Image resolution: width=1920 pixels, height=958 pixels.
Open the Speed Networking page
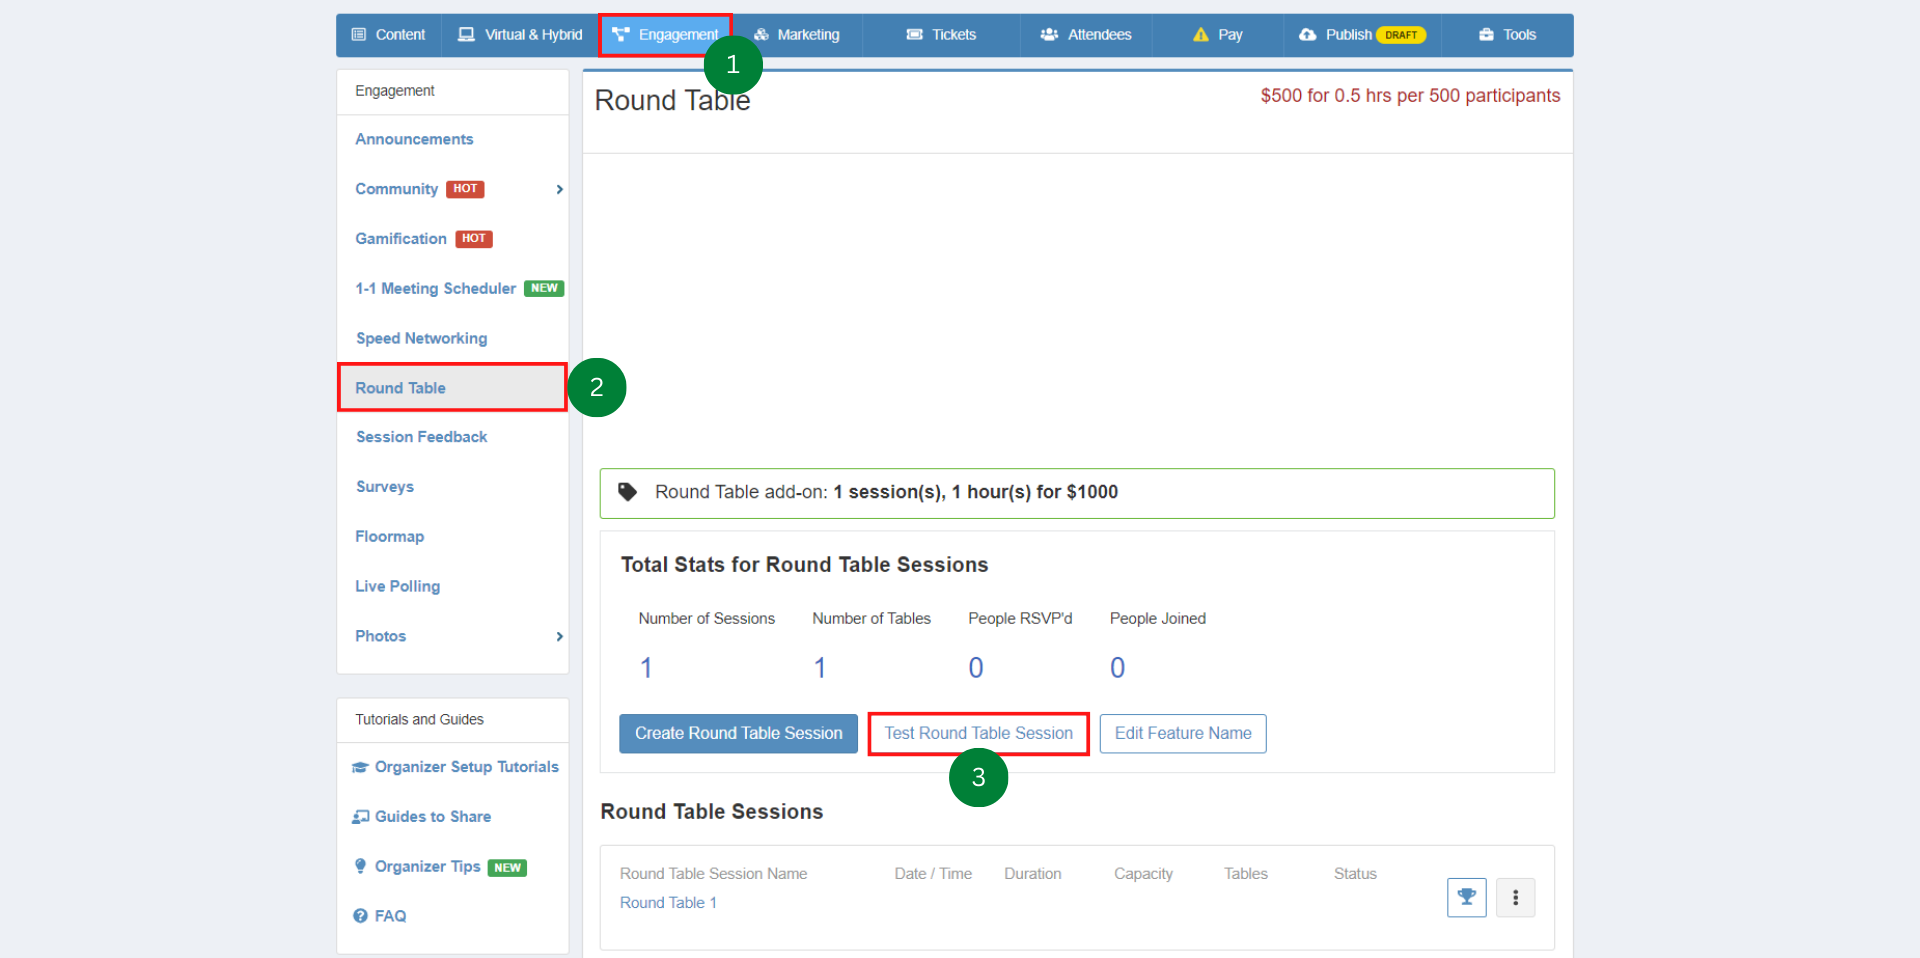click(421, 338)
